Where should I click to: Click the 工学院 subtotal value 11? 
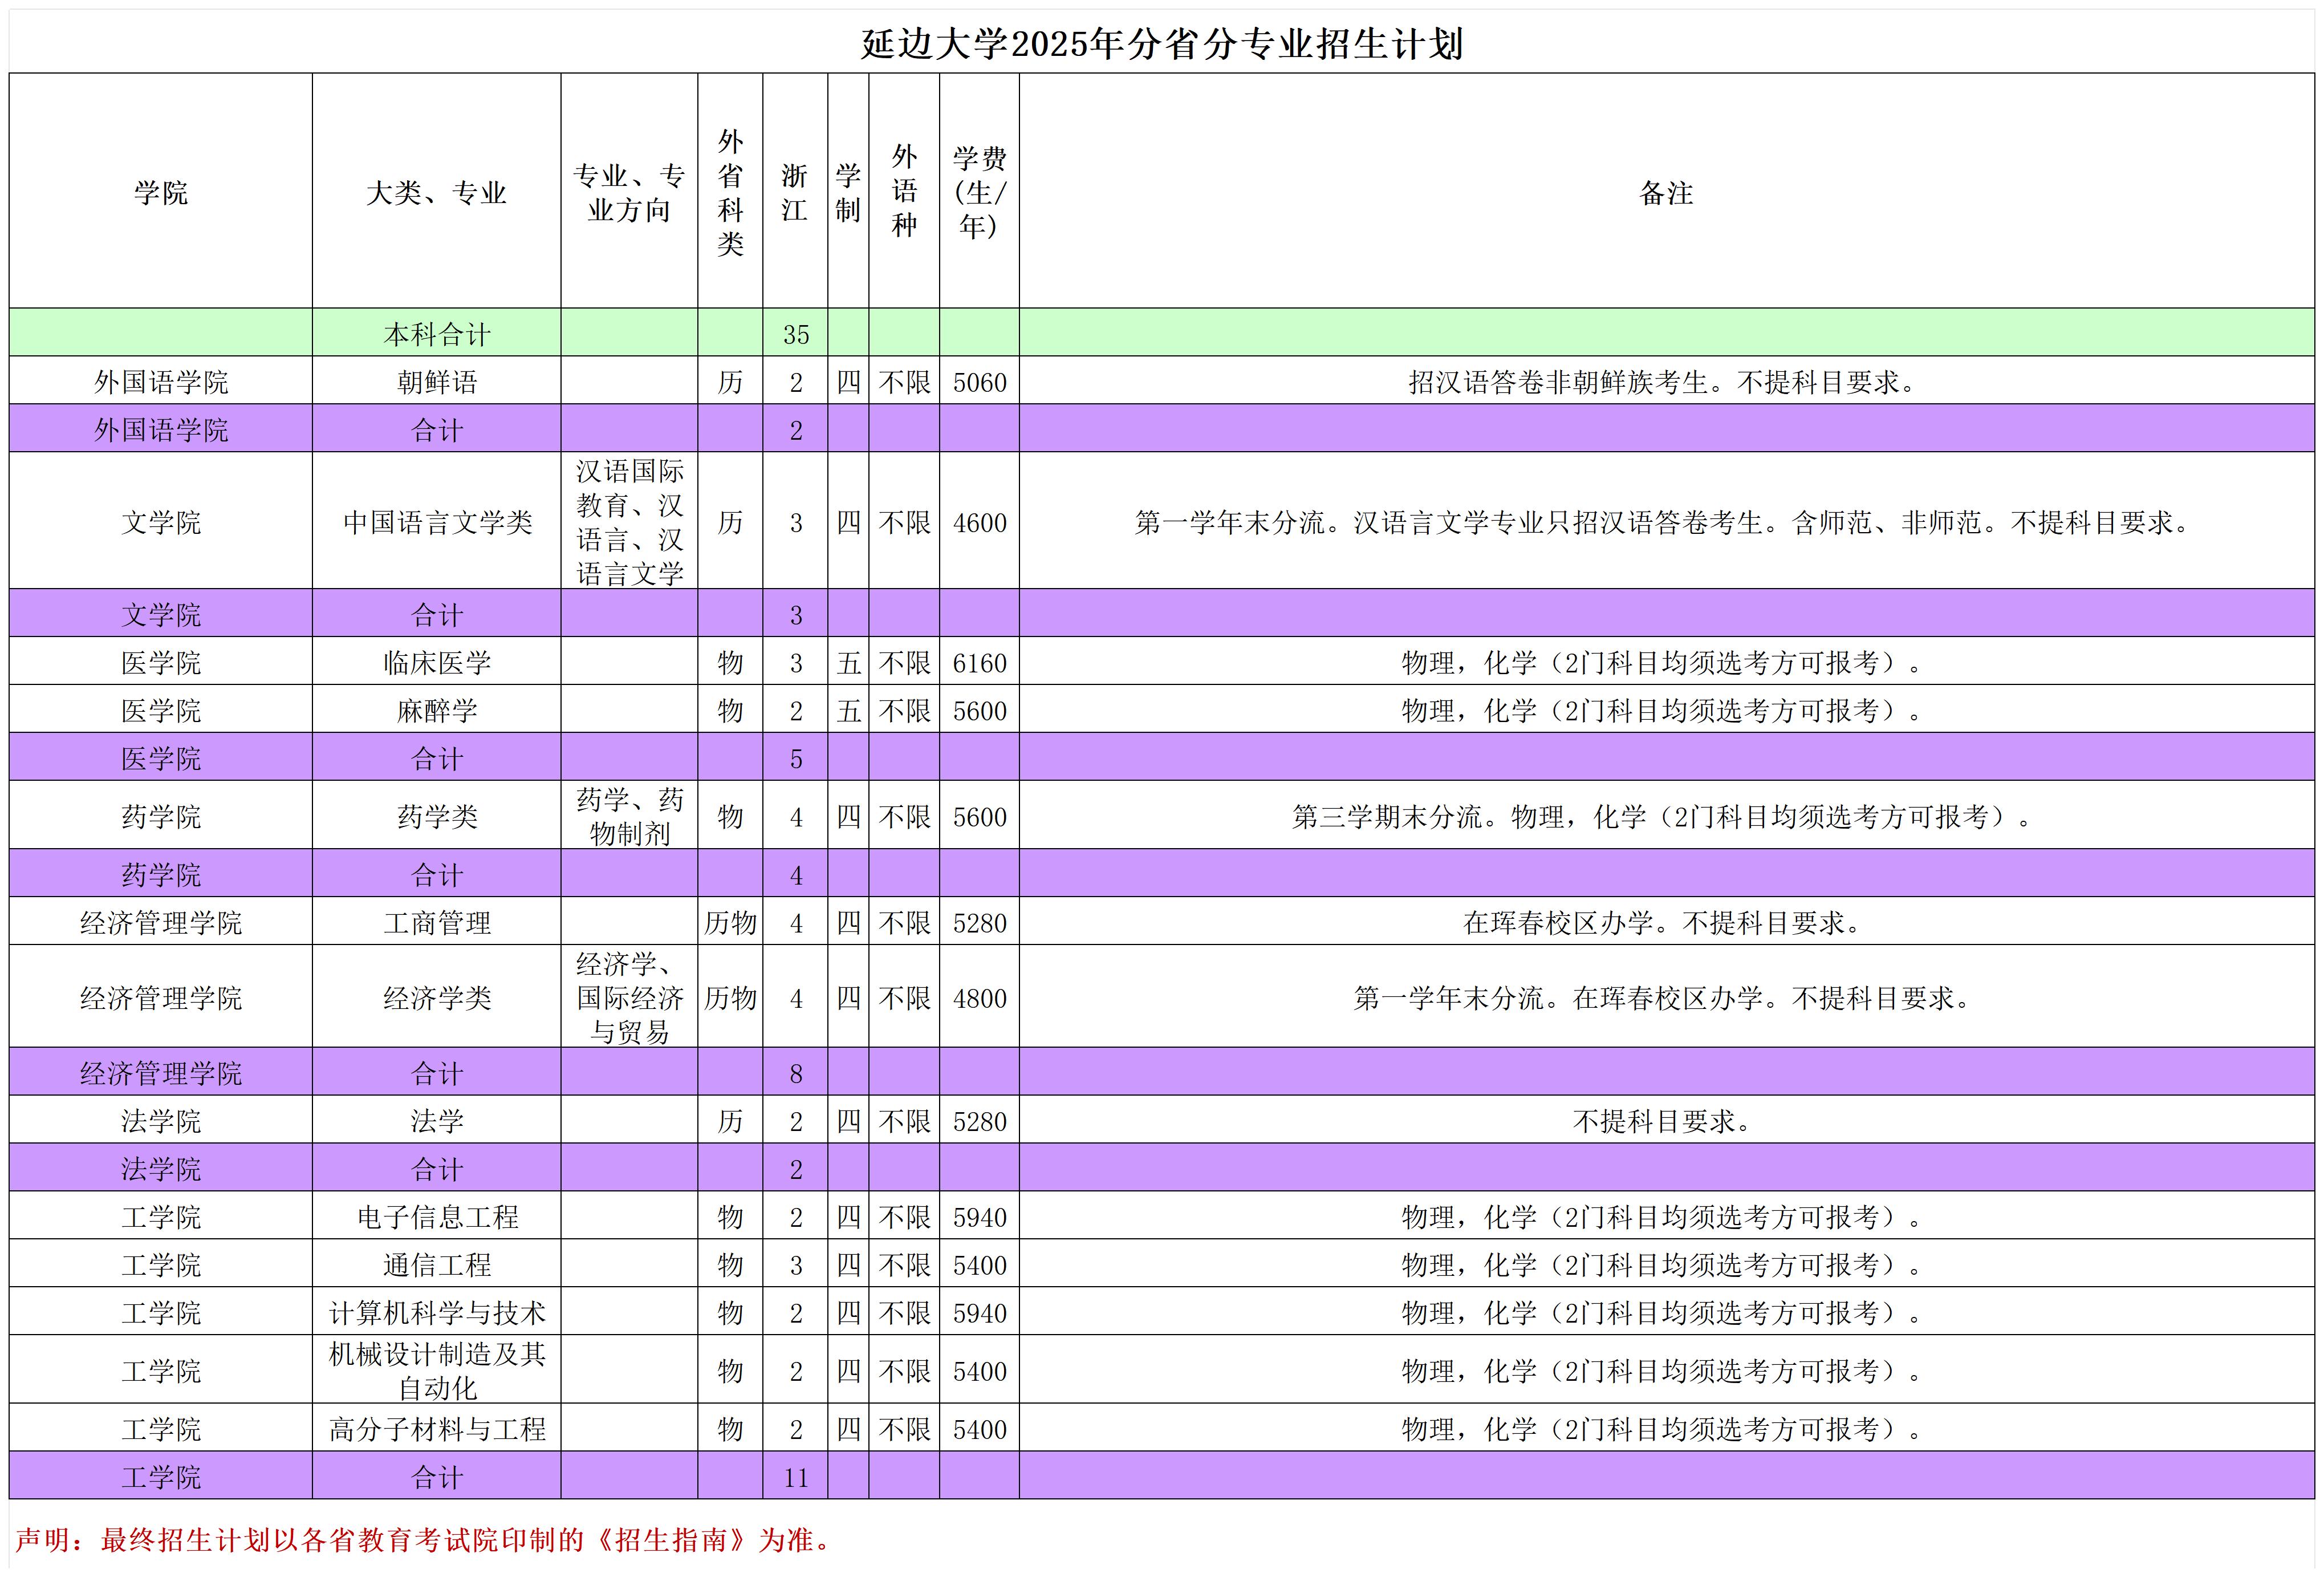795,1476
